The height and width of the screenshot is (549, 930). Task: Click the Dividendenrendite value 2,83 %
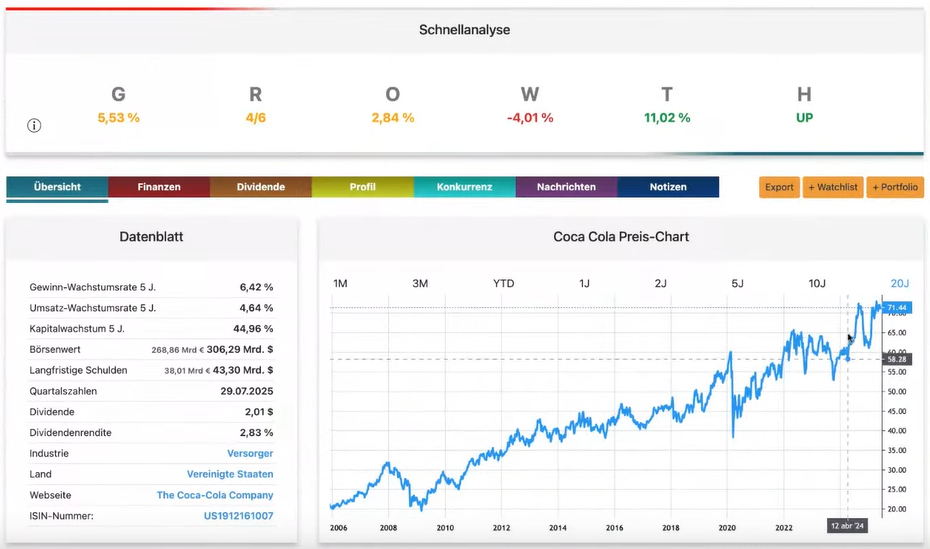[x=256, y=433]
